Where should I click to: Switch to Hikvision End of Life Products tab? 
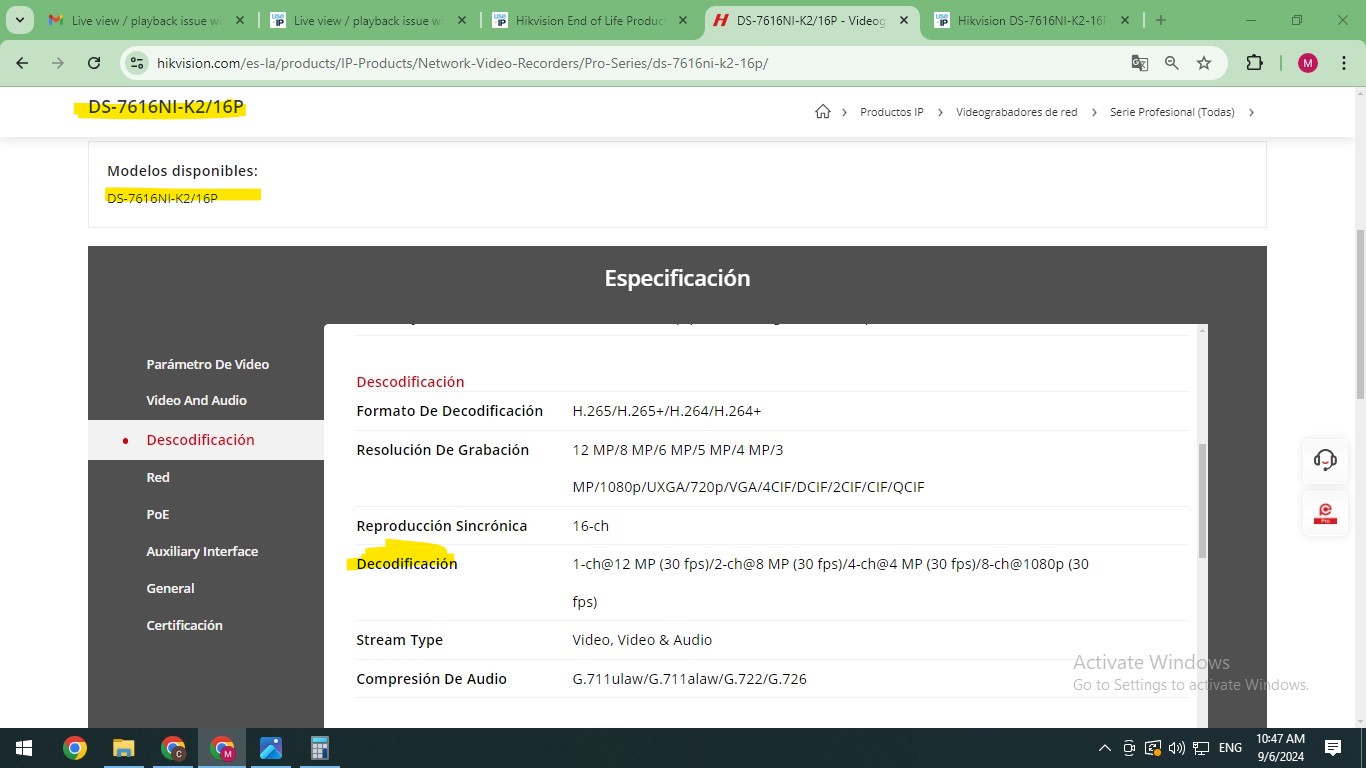(589, 20)
